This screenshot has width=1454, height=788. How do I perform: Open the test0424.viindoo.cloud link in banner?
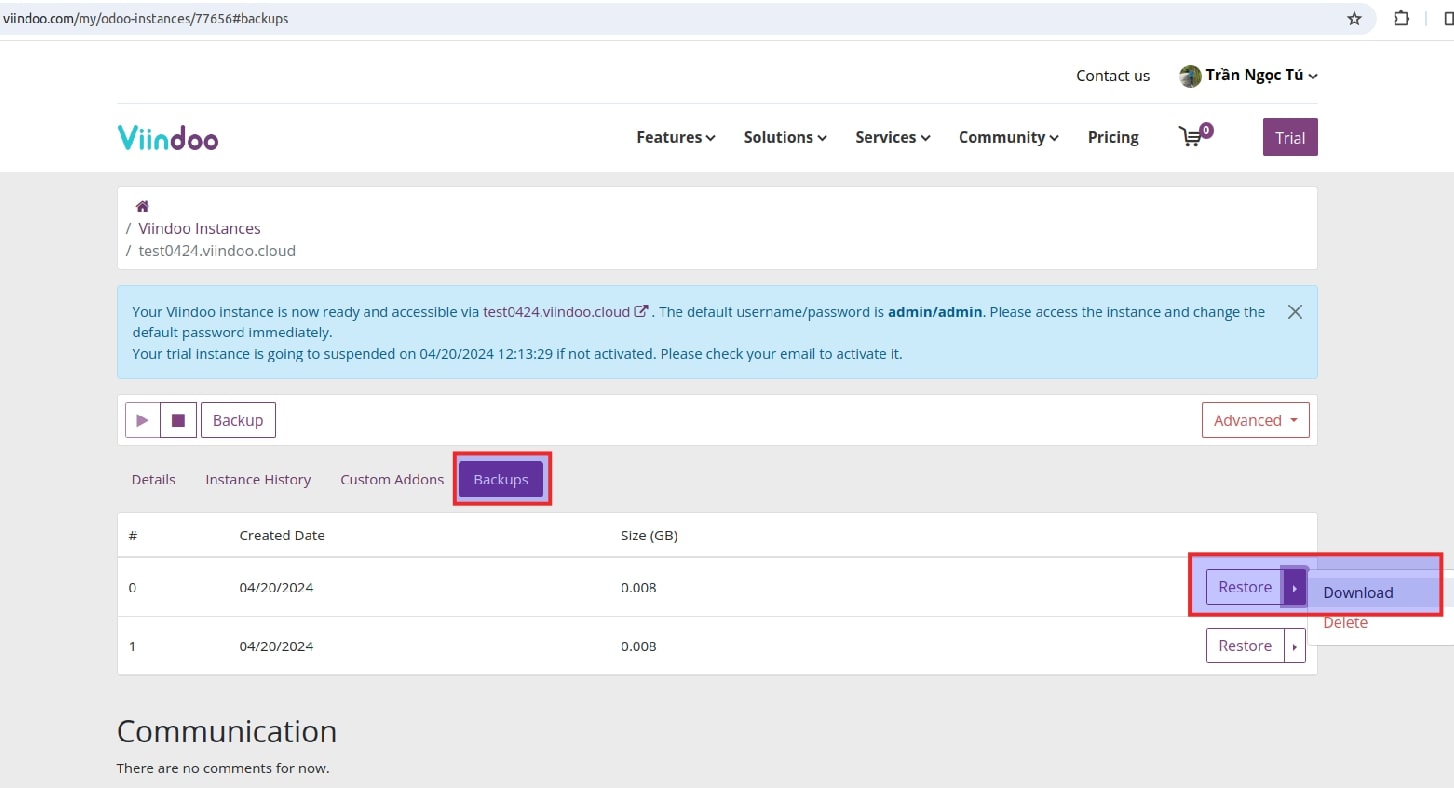(x=557, y=312)
